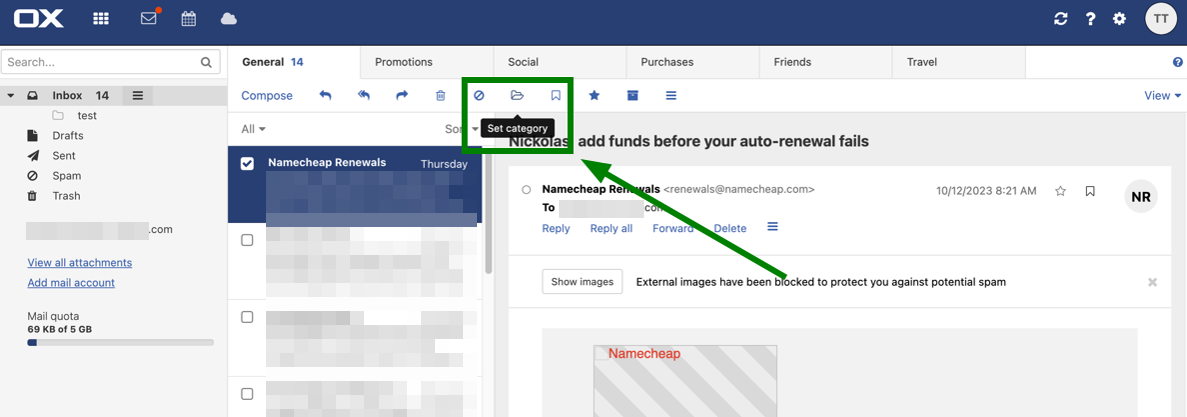Click the NR sender avatar
Viewport: 1187px width, 417px height.
pos(1141,197)
